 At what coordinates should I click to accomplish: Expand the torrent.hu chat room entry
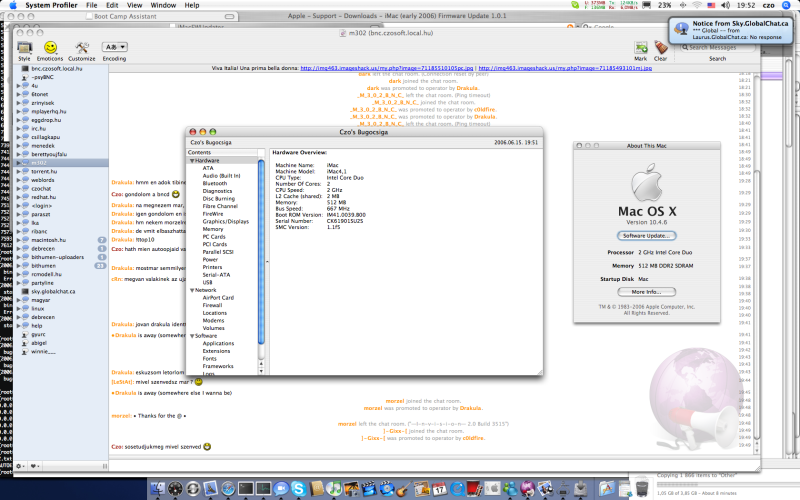click(18, 171)
